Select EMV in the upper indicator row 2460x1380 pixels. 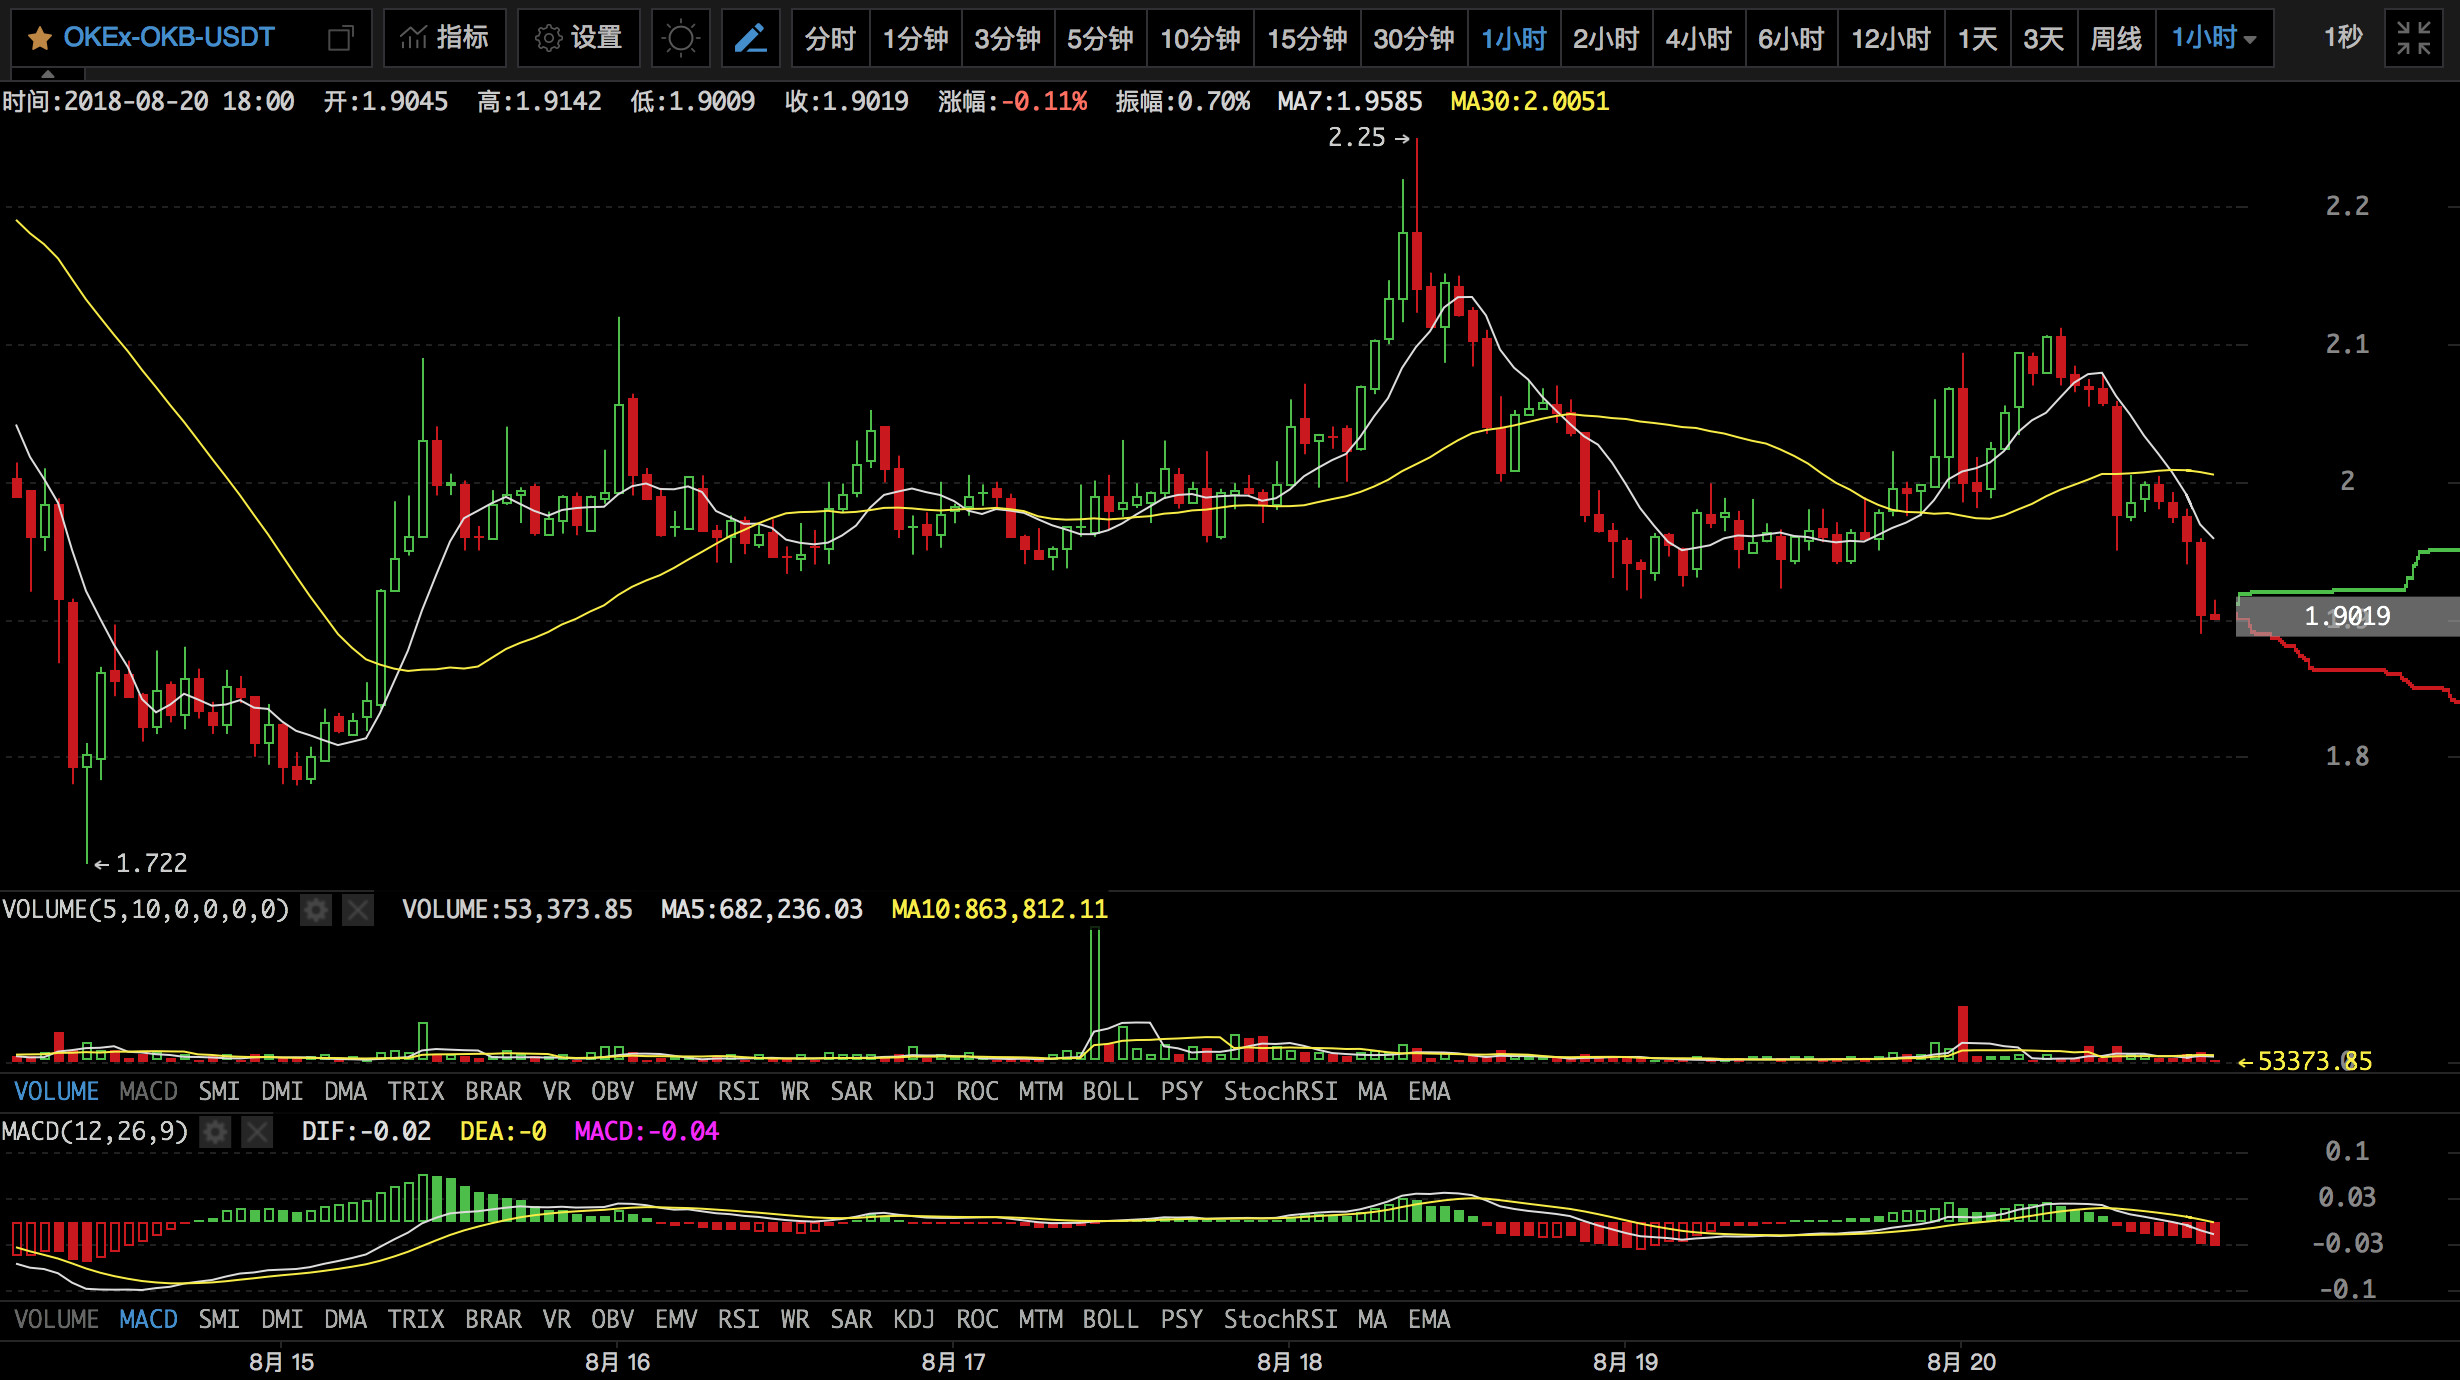pos(676,1091)
